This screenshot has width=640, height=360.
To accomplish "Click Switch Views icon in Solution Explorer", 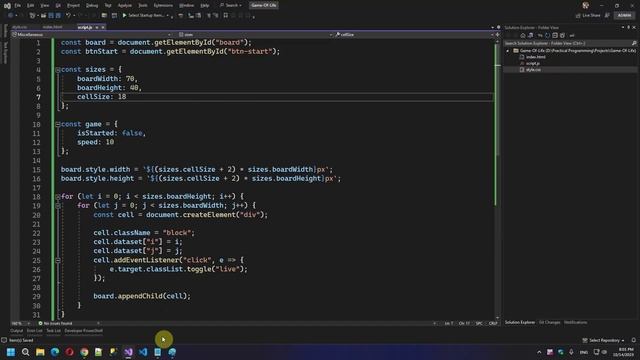I will [x=530, y=36].
